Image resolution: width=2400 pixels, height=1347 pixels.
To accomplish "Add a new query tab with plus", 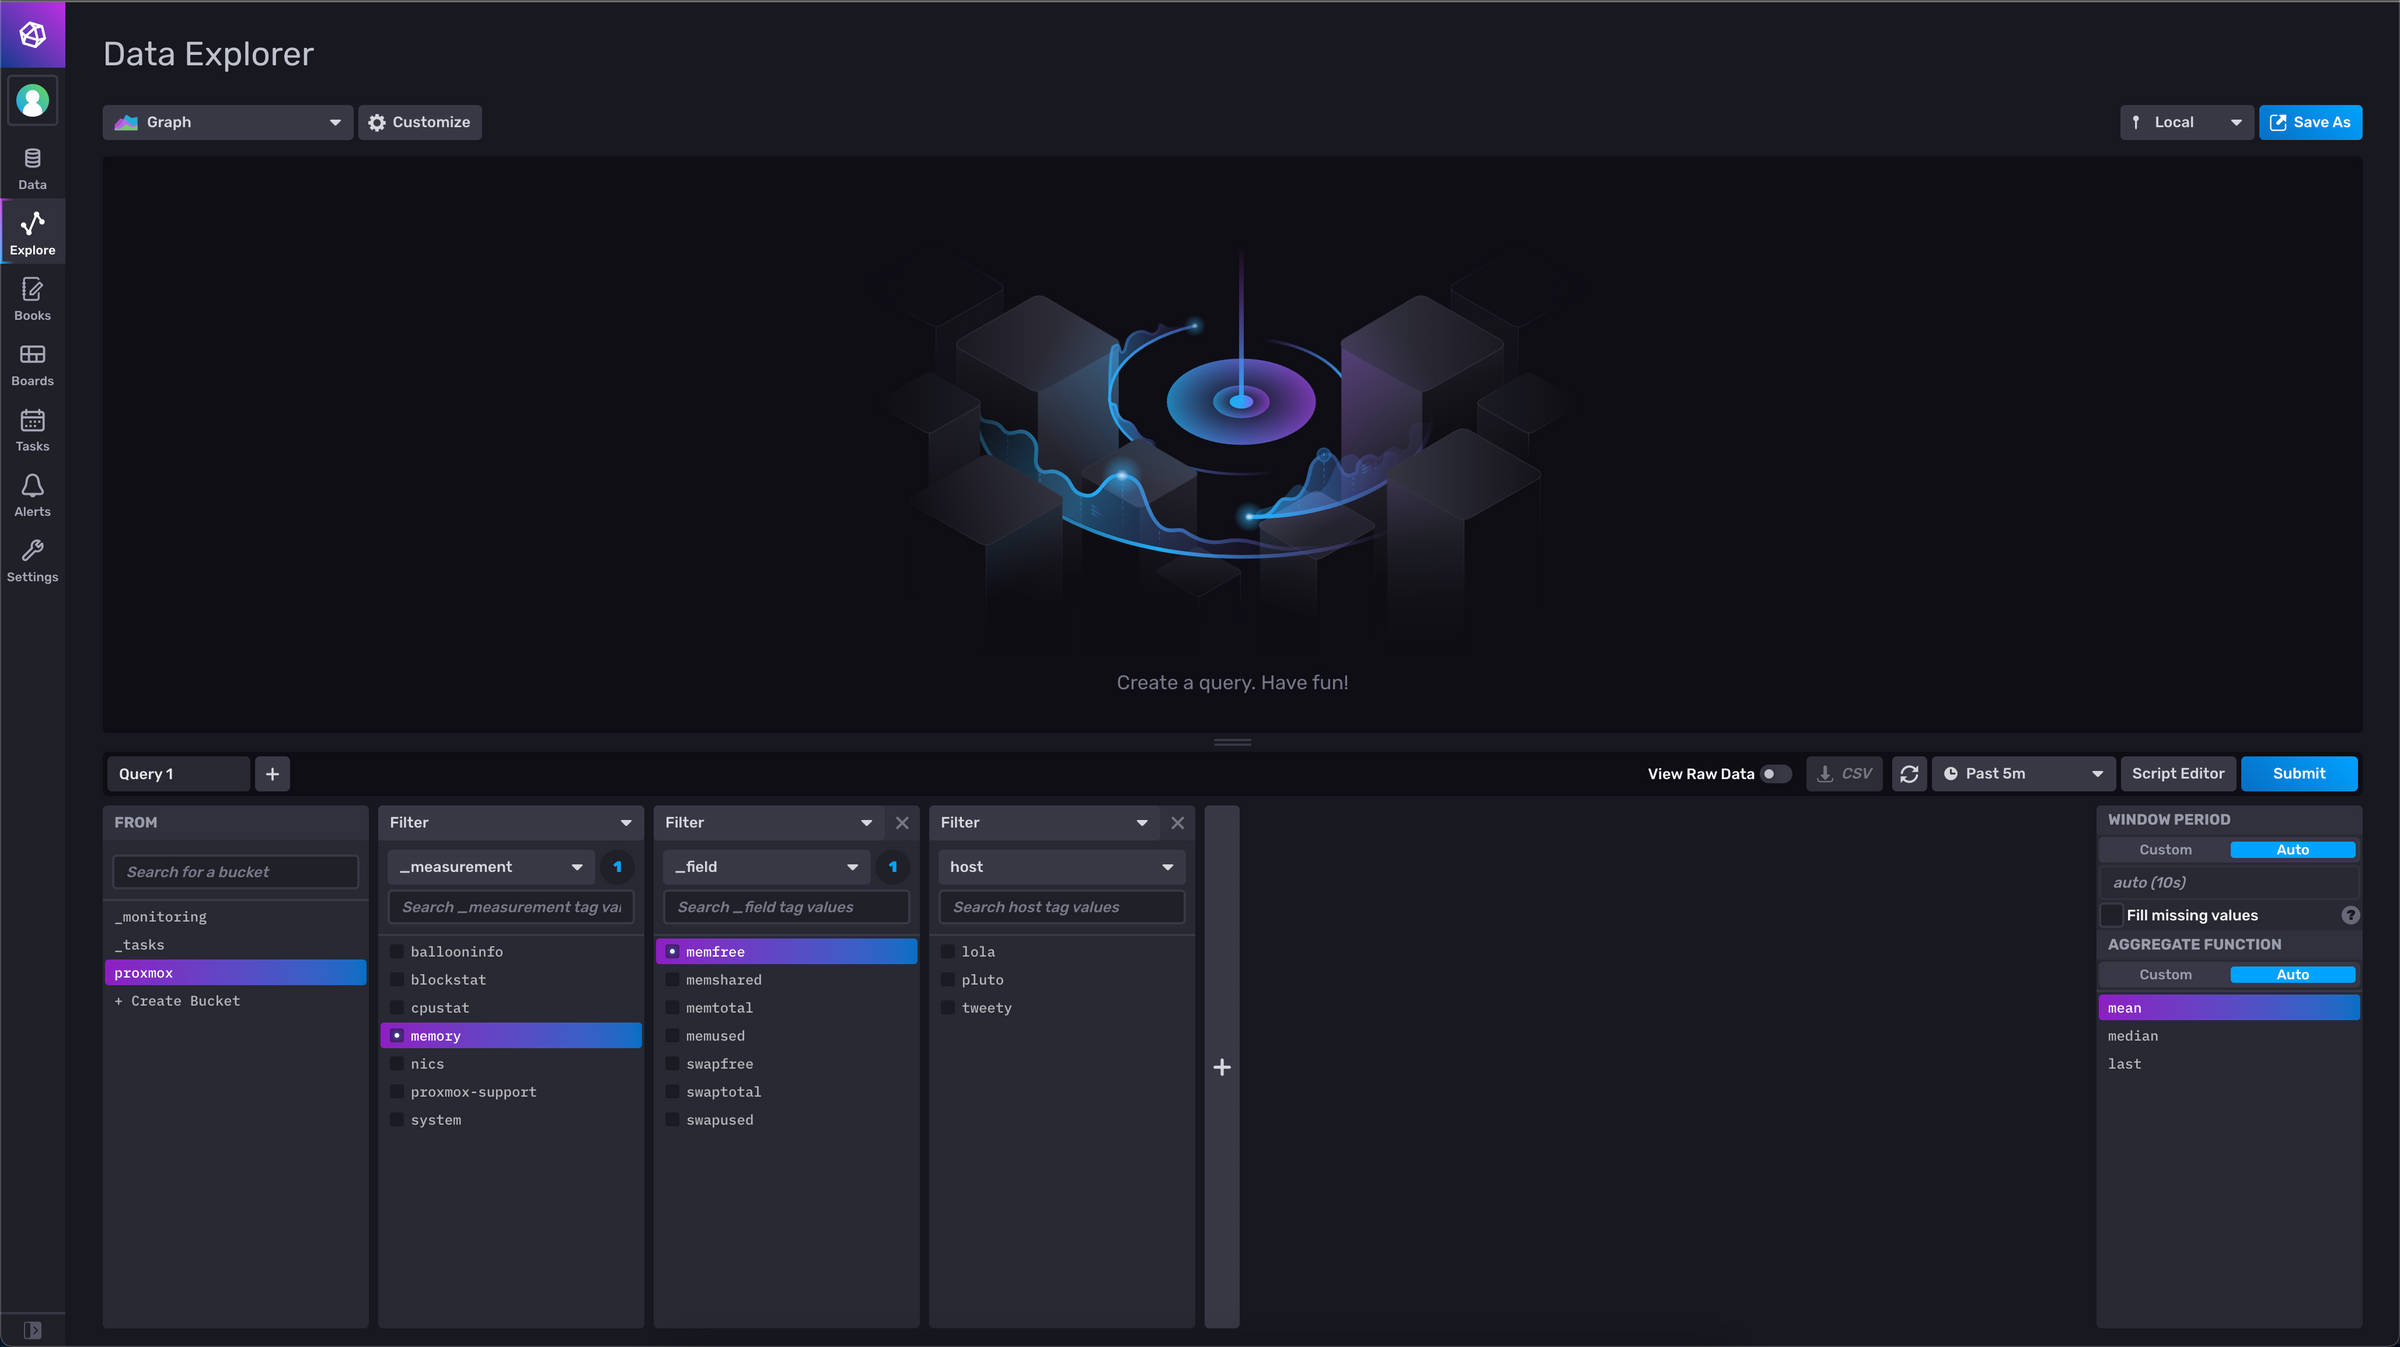I will (x=272, y=774).
